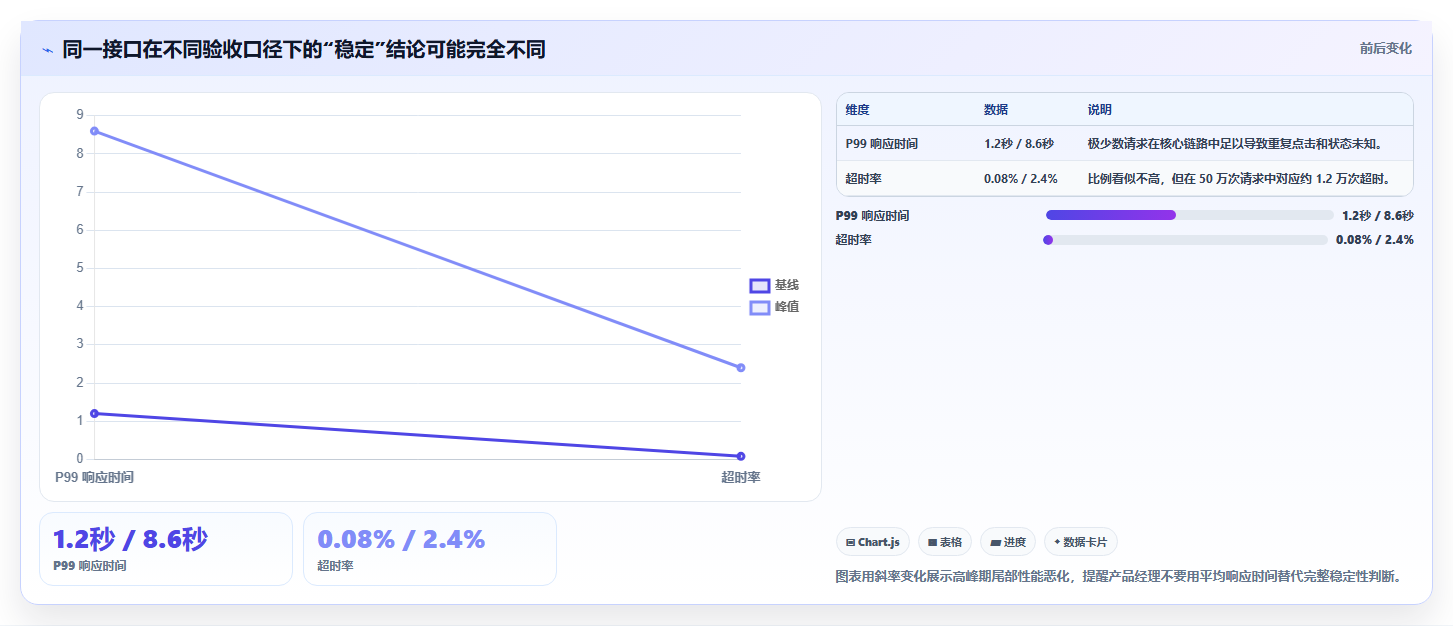Toggle the 基线 legend swatch
Screen dimensions: 1453x626
pyautogui.click(x=760, y=285)
